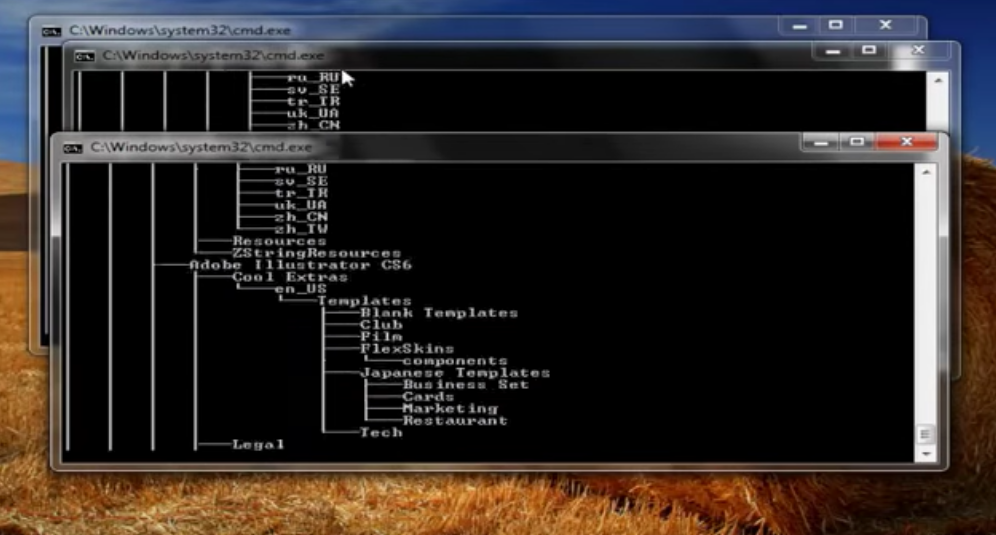The width and height of the screenshot is (996, 535).
Task: Click the ru_RU line in the front cmd window
Action: (x=300, y=169)
